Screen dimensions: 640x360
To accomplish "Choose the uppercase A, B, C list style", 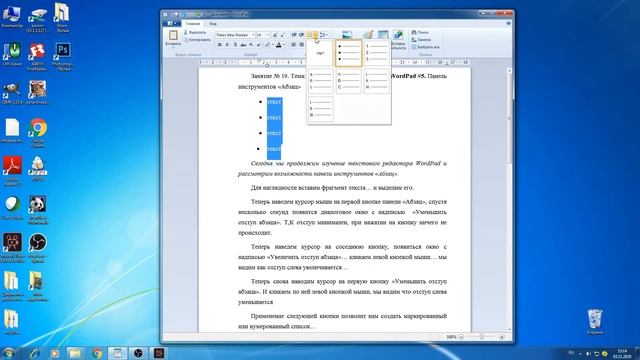I will (349, 81).
